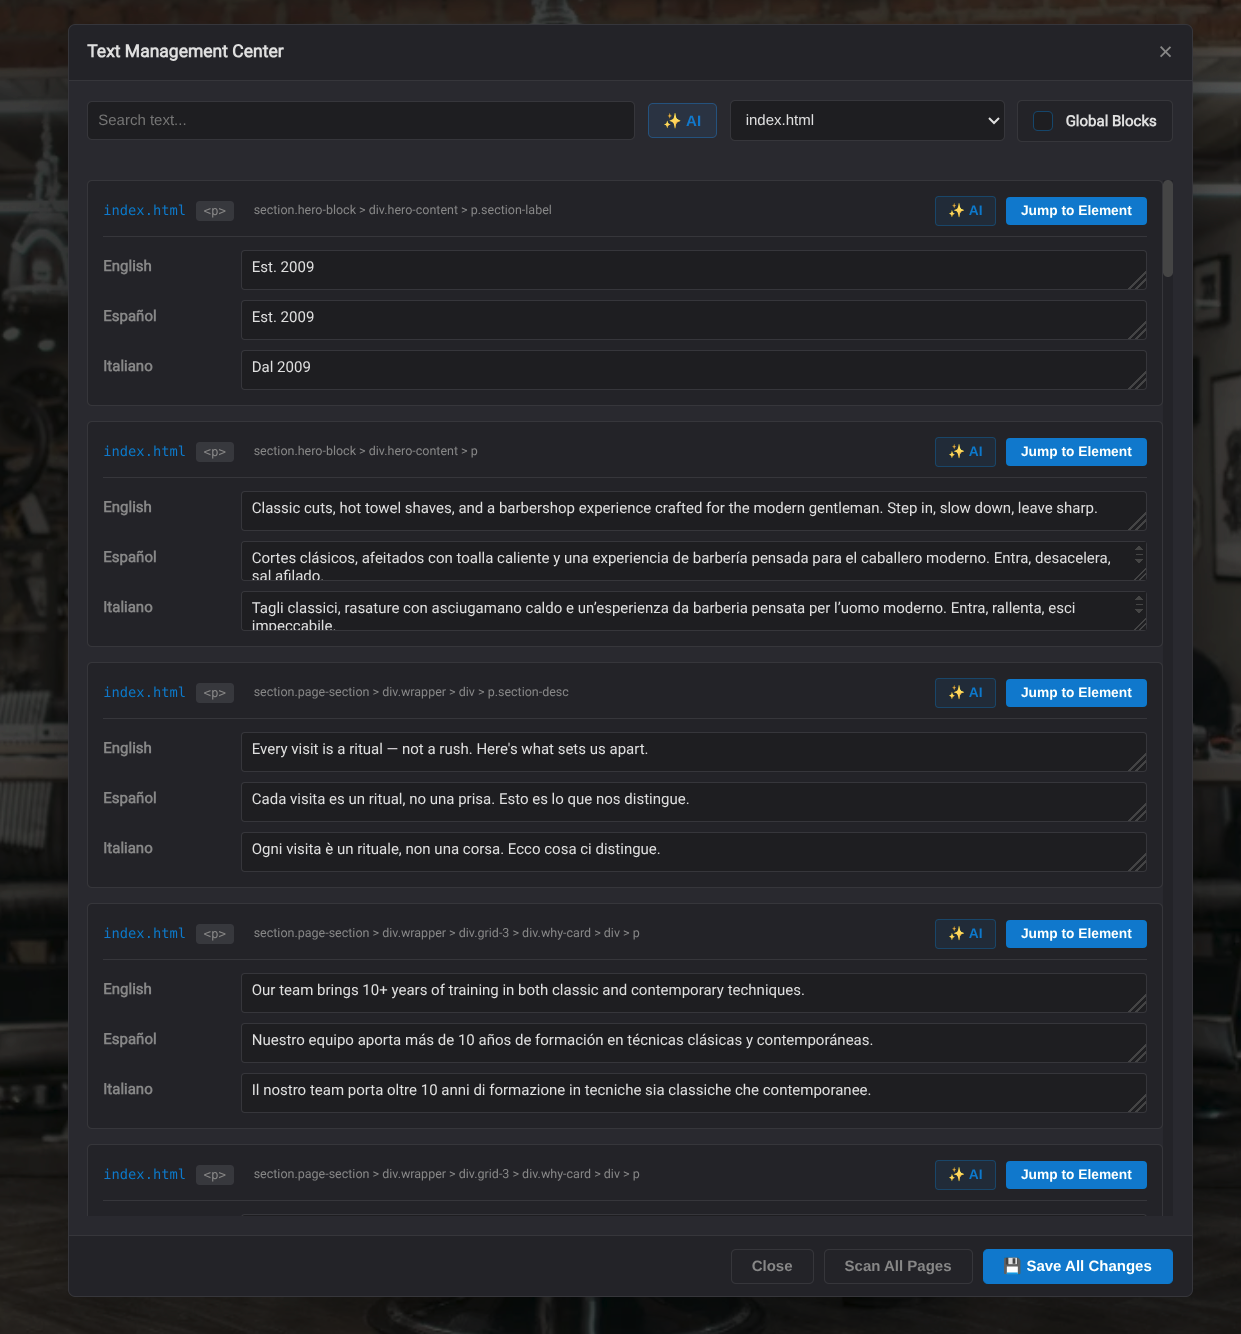The width and height of the screenshot is (1241, 1334).
Task: Click AI button in the last, partly visible block
Action: pos(965,1175)
